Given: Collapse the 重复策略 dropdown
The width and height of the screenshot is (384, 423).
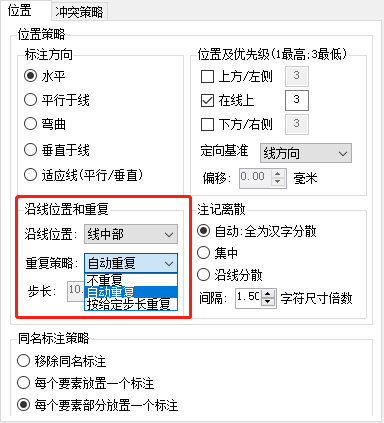Looking at the screenshot, I should coord(131,263).
